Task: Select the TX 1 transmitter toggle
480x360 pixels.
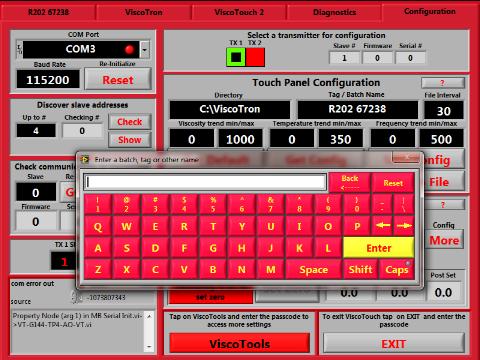Action: [236, 57]
